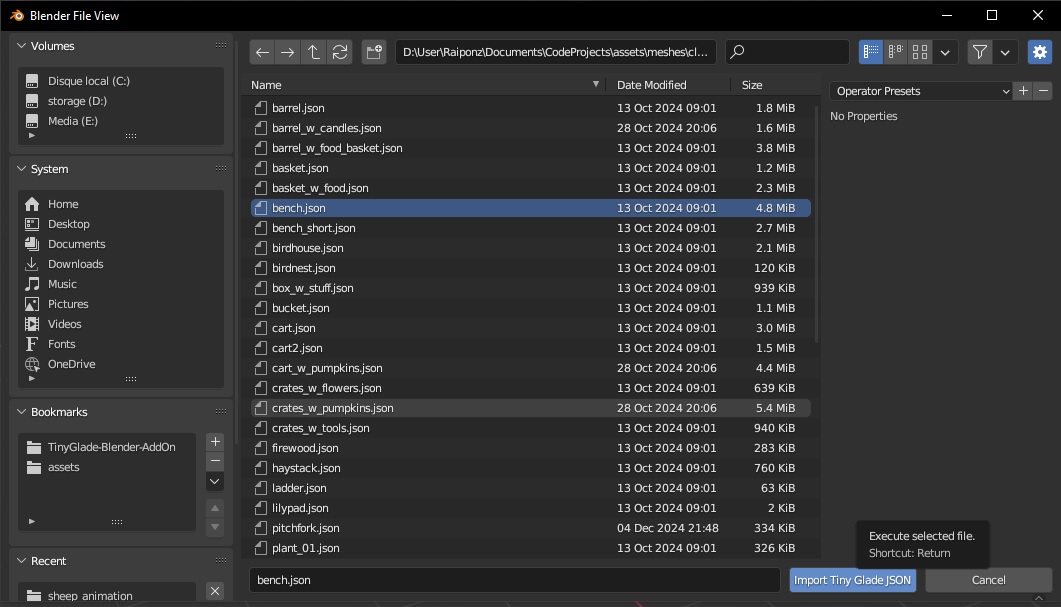1061x607 pixels.
Task: Create a new directory
Action: point(374,52)
